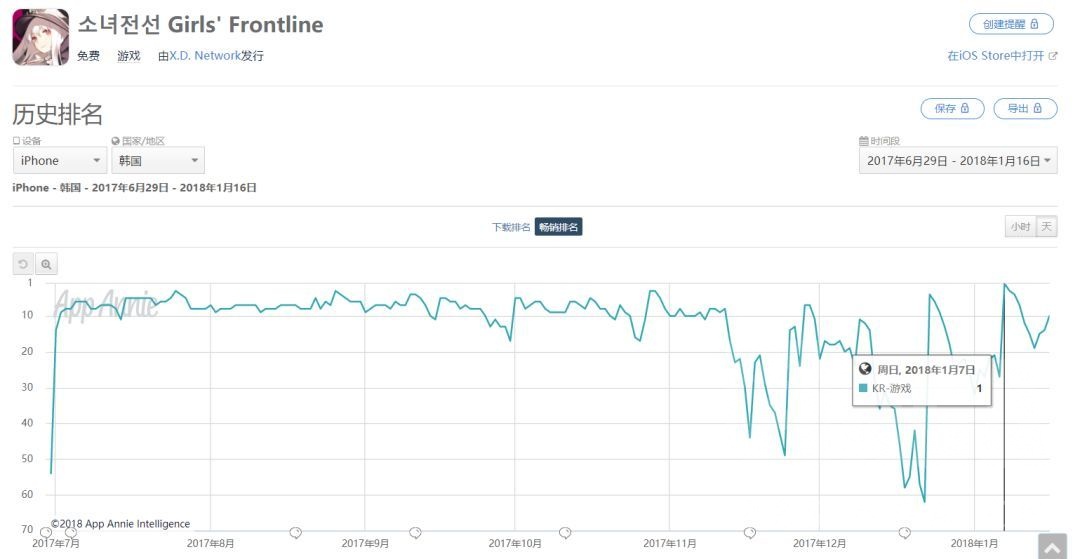Screen dimensions: 1080x559
Task: Click the event bubble icon before 2018年1月
Action: tap(905, 533)
